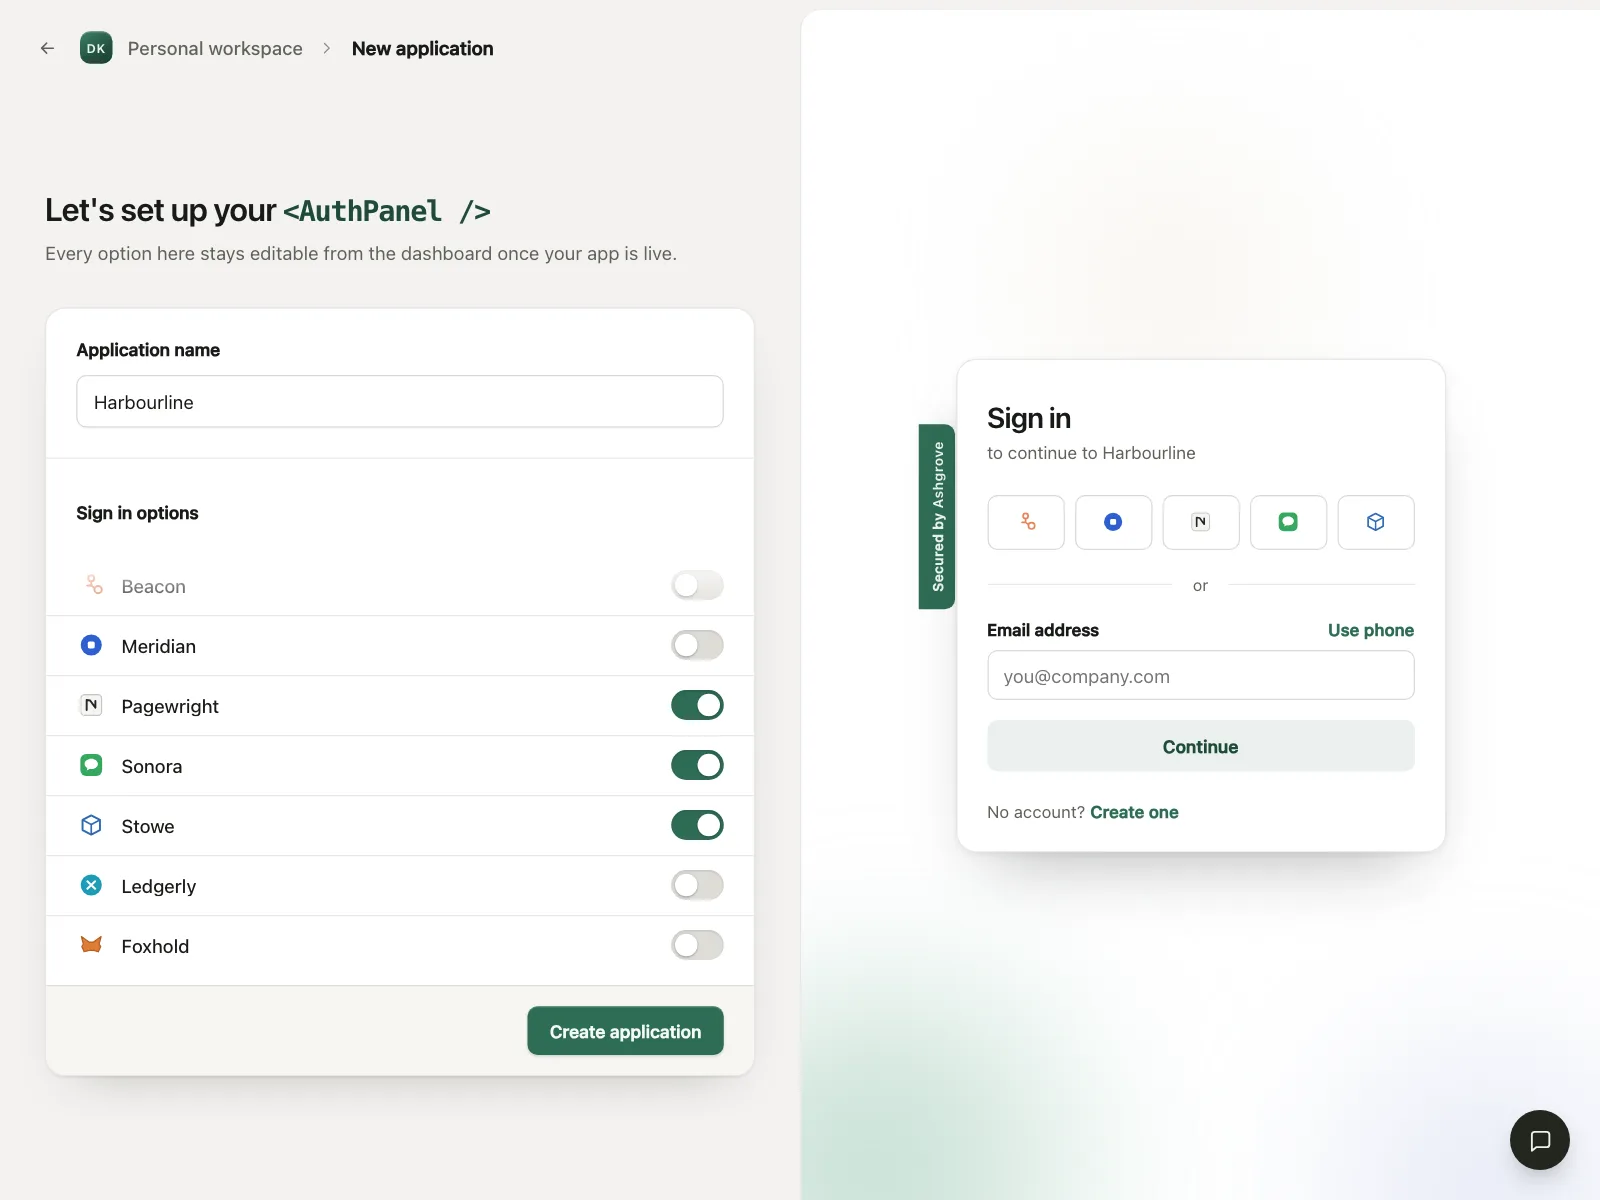1600x1200 pixels.
Task: Open the DK workspace avatar
Action: pyautogui.click(x=96, y=48)
